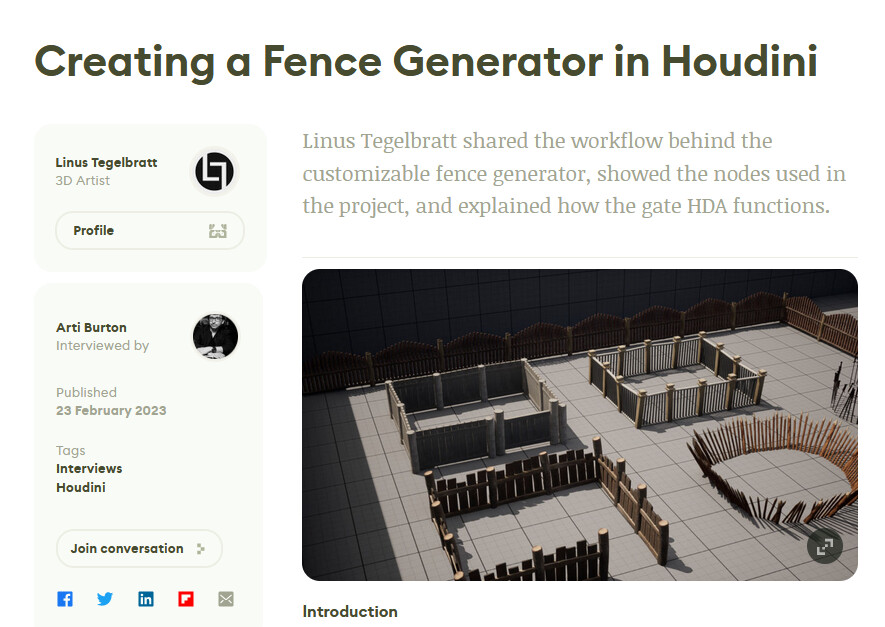Open Linus Tegelbratt's Profile button

150,230
